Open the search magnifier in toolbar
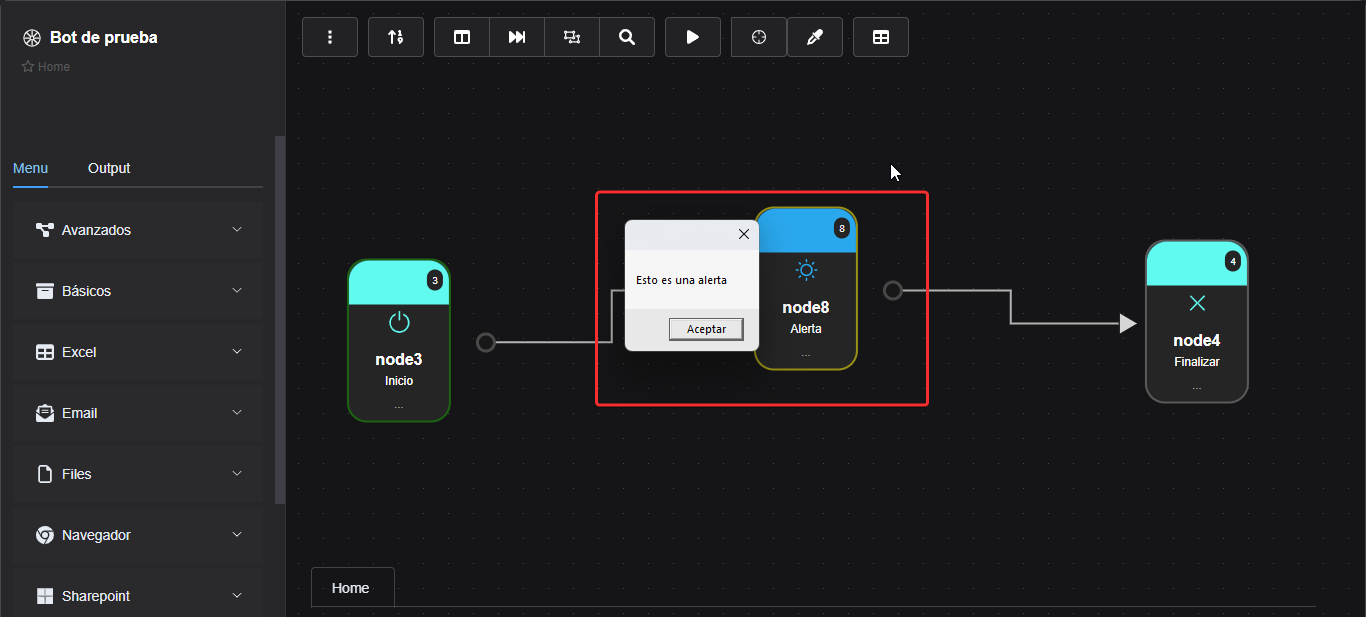 tap(627, 37)
